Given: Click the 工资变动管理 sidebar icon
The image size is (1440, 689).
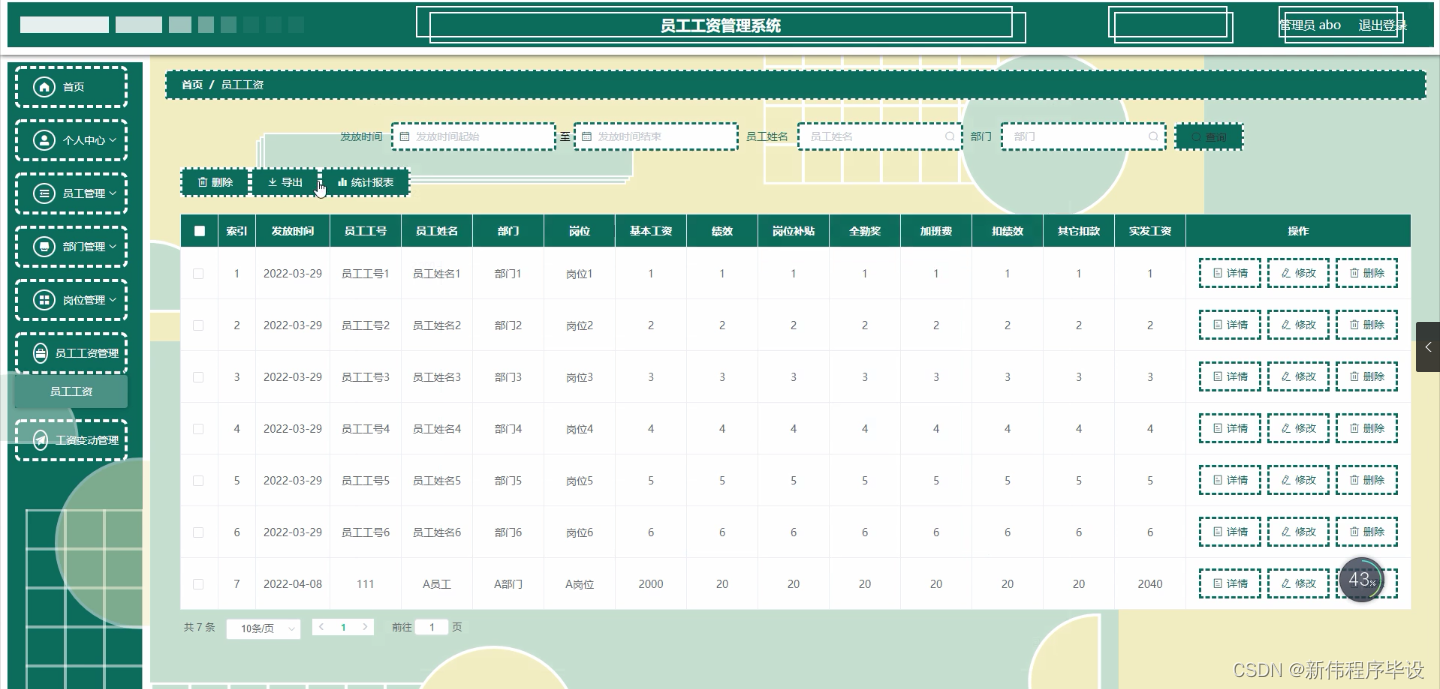Looking at the screenshot, I should pyautogui.click(x=40, y=440).
